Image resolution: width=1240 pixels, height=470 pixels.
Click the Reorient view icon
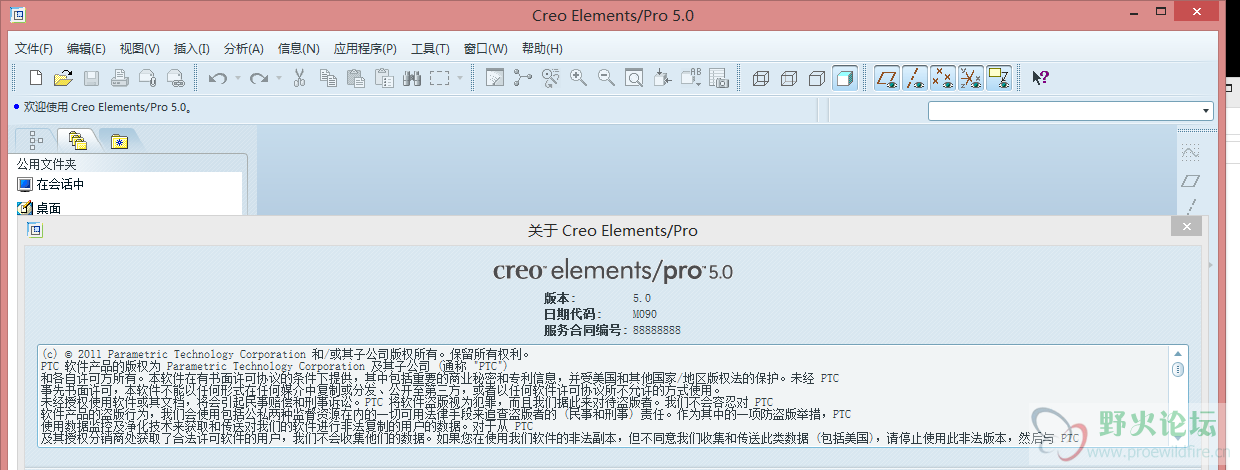point(662,77)
